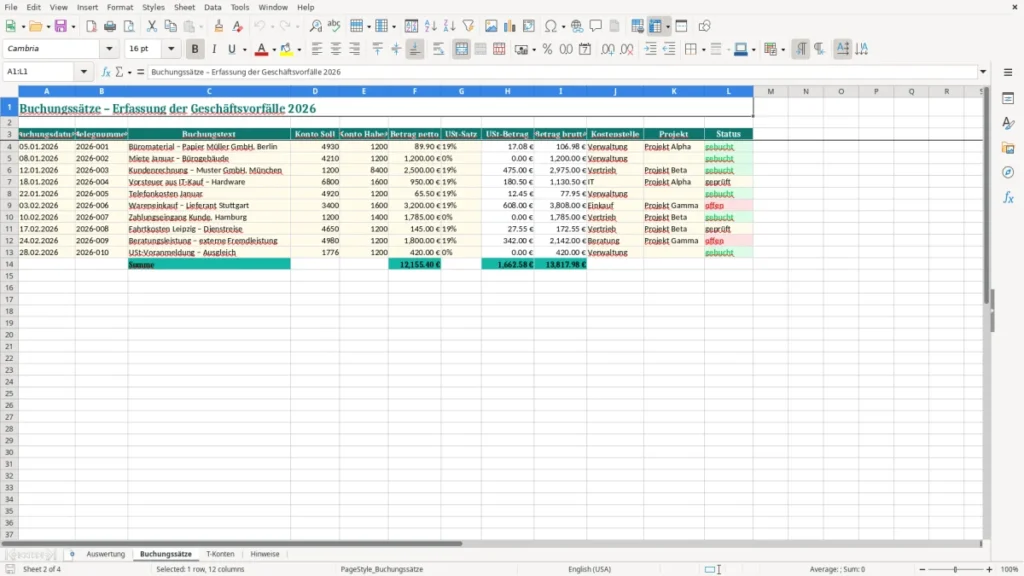Open the Function Wizard fx icon
This screenshot has height=576, width=1024.
point(106,72)
